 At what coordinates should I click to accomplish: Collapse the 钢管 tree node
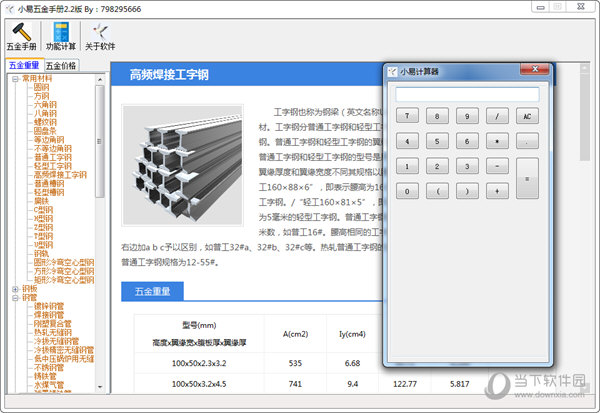tap(15, 298)
